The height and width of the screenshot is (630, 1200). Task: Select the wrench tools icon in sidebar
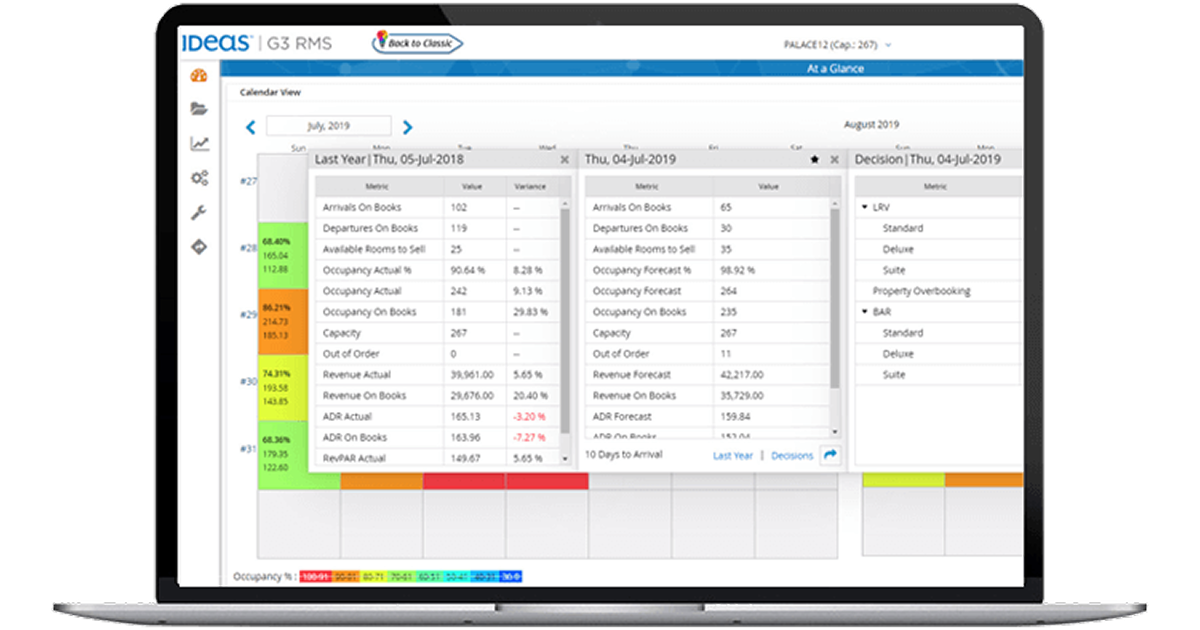(x=199, y=211)
